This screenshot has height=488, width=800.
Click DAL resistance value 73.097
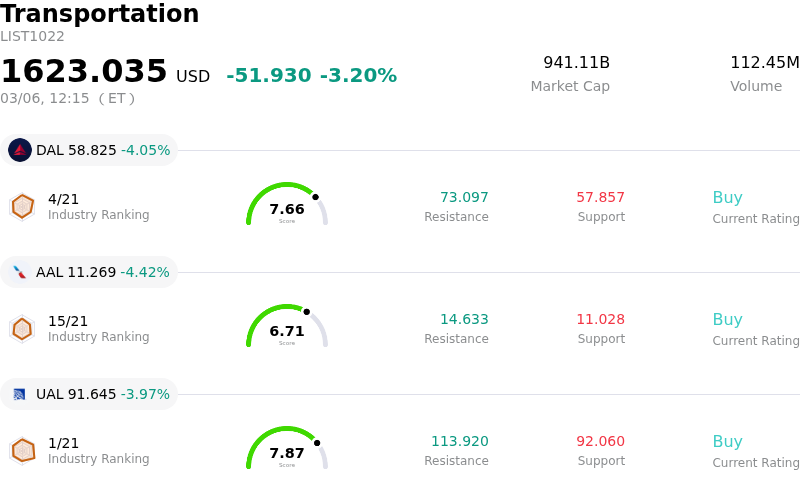coord(464,198)
